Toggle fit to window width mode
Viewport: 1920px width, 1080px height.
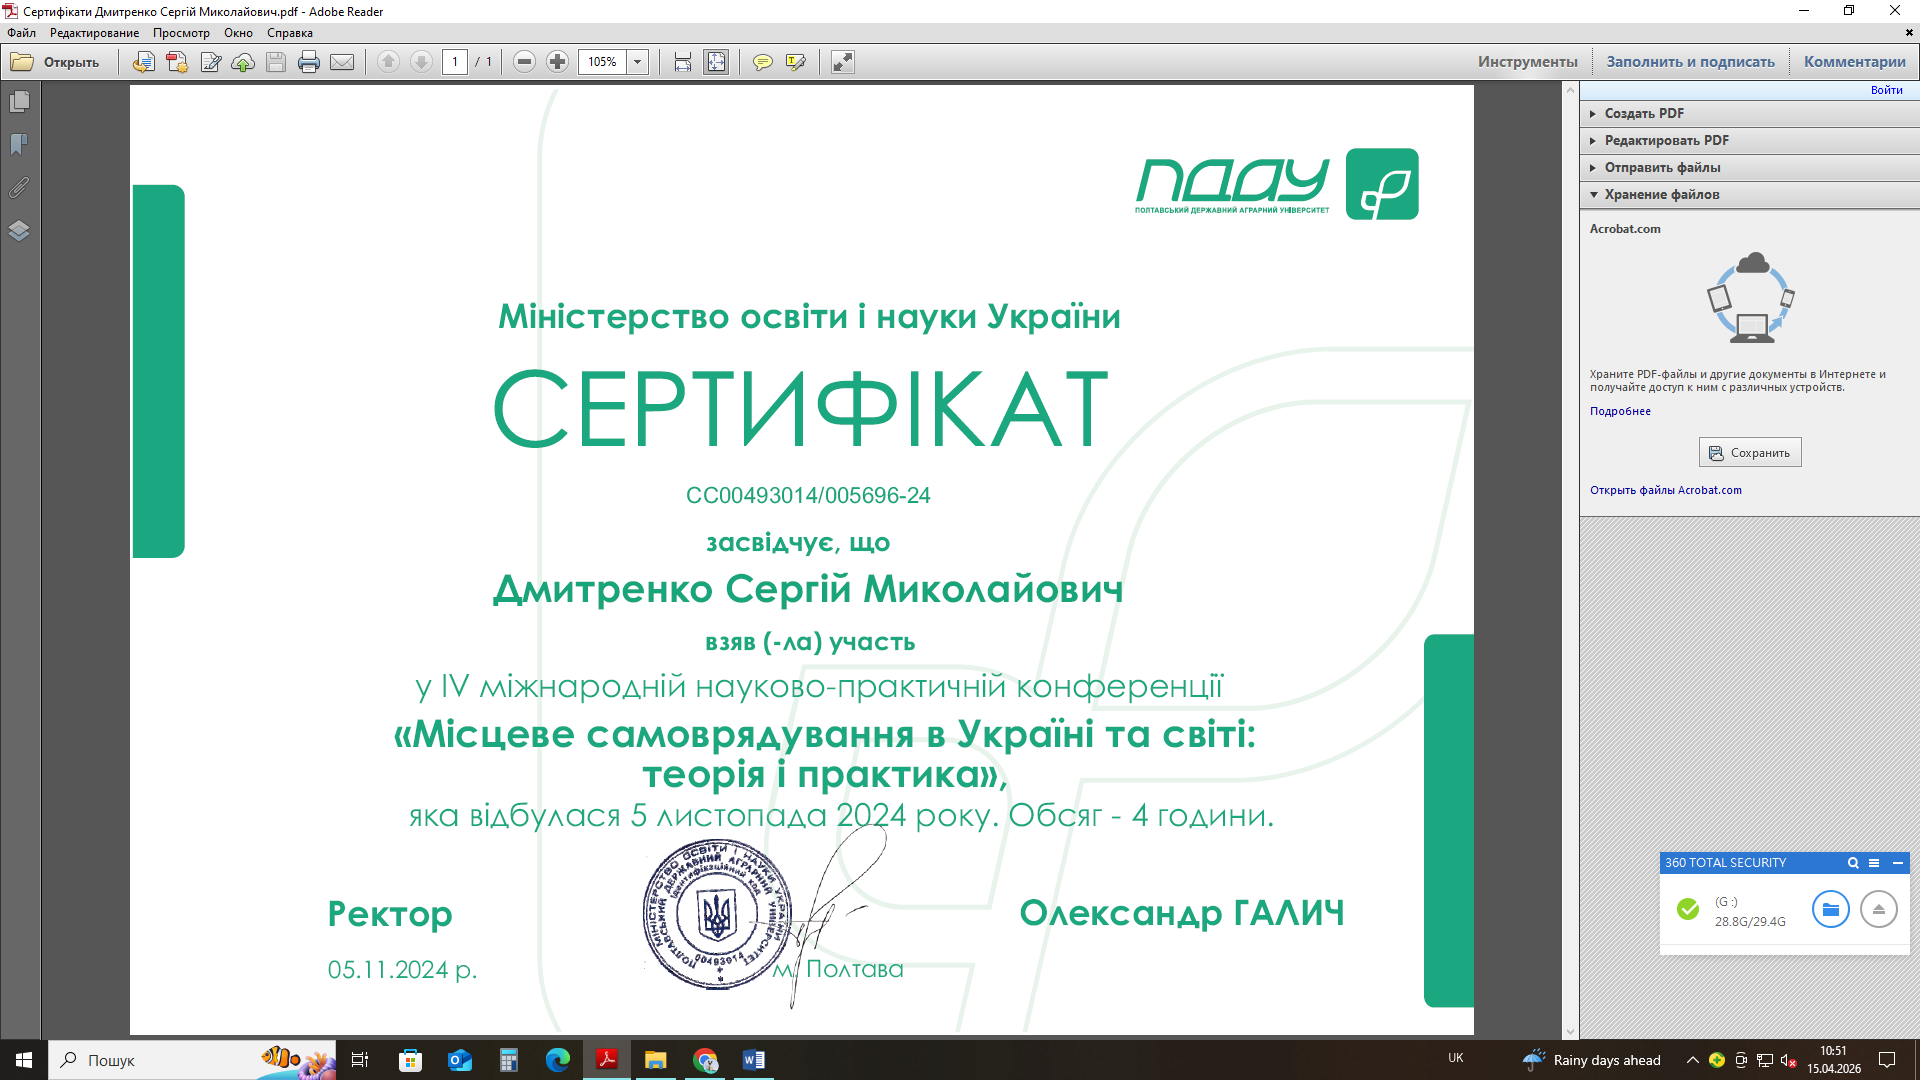(682, 62)
